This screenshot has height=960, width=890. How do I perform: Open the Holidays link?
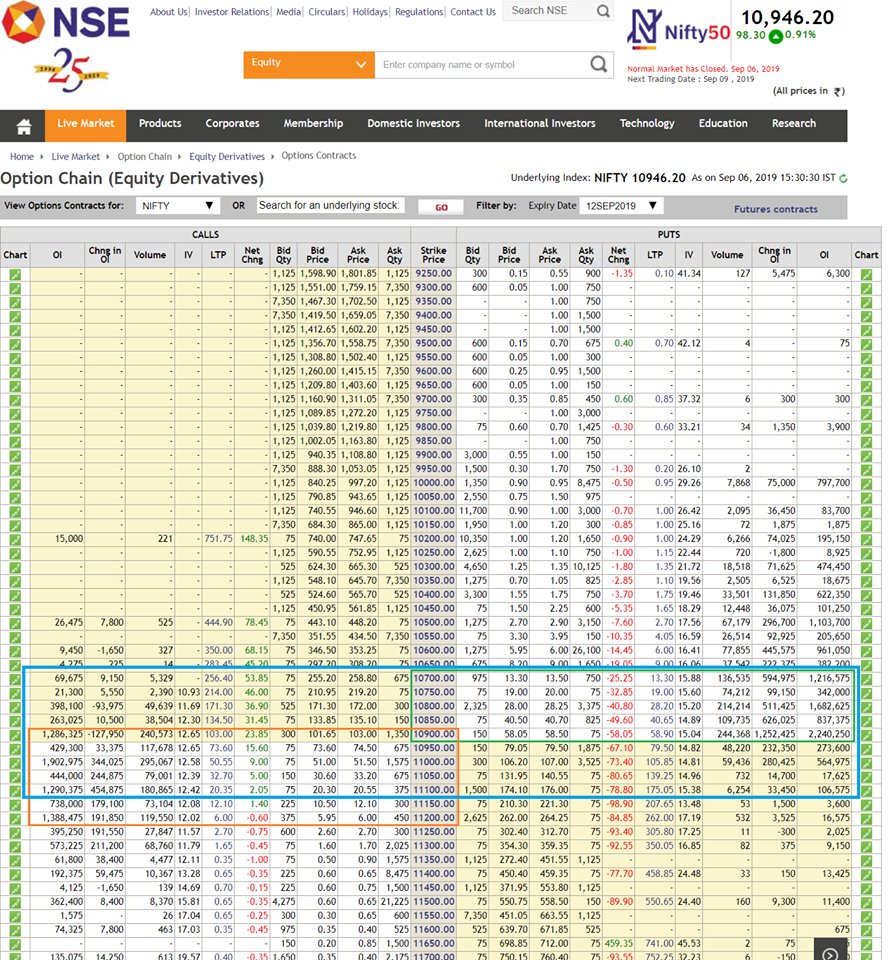tap(370, 12)
